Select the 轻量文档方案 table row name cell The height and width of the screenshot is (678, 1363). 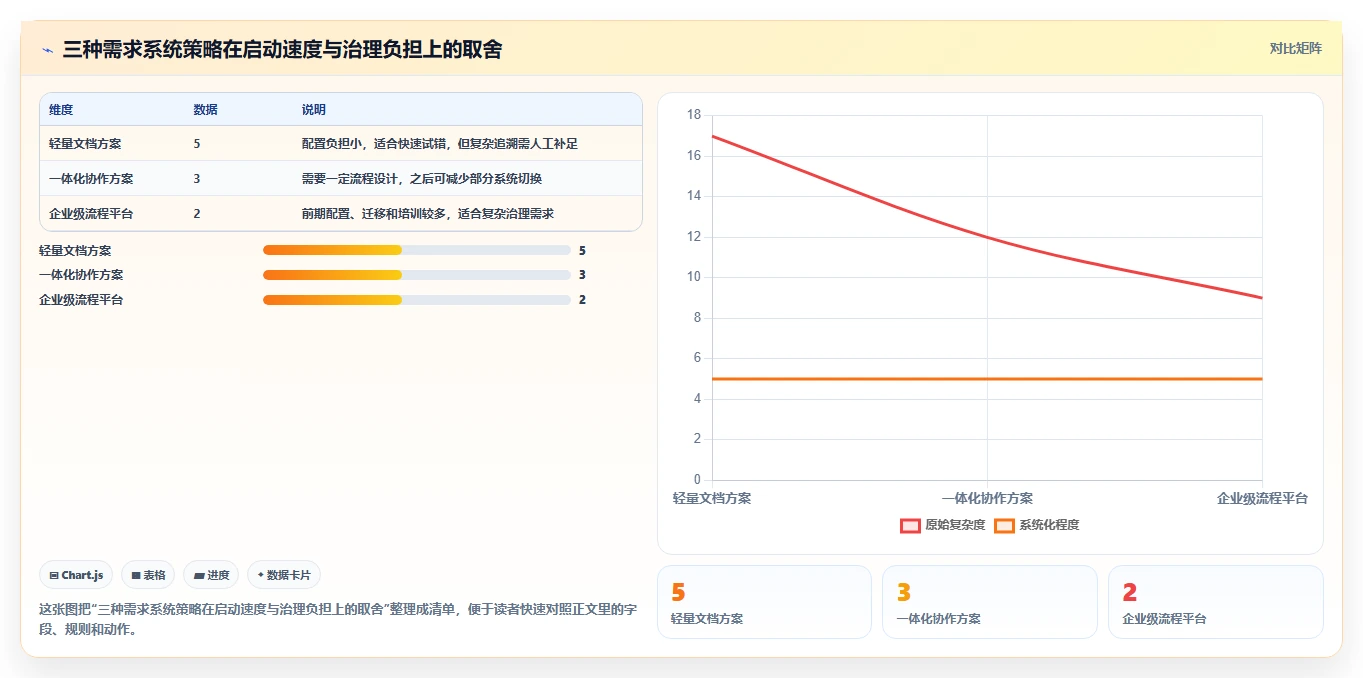[x=85, y=144]
